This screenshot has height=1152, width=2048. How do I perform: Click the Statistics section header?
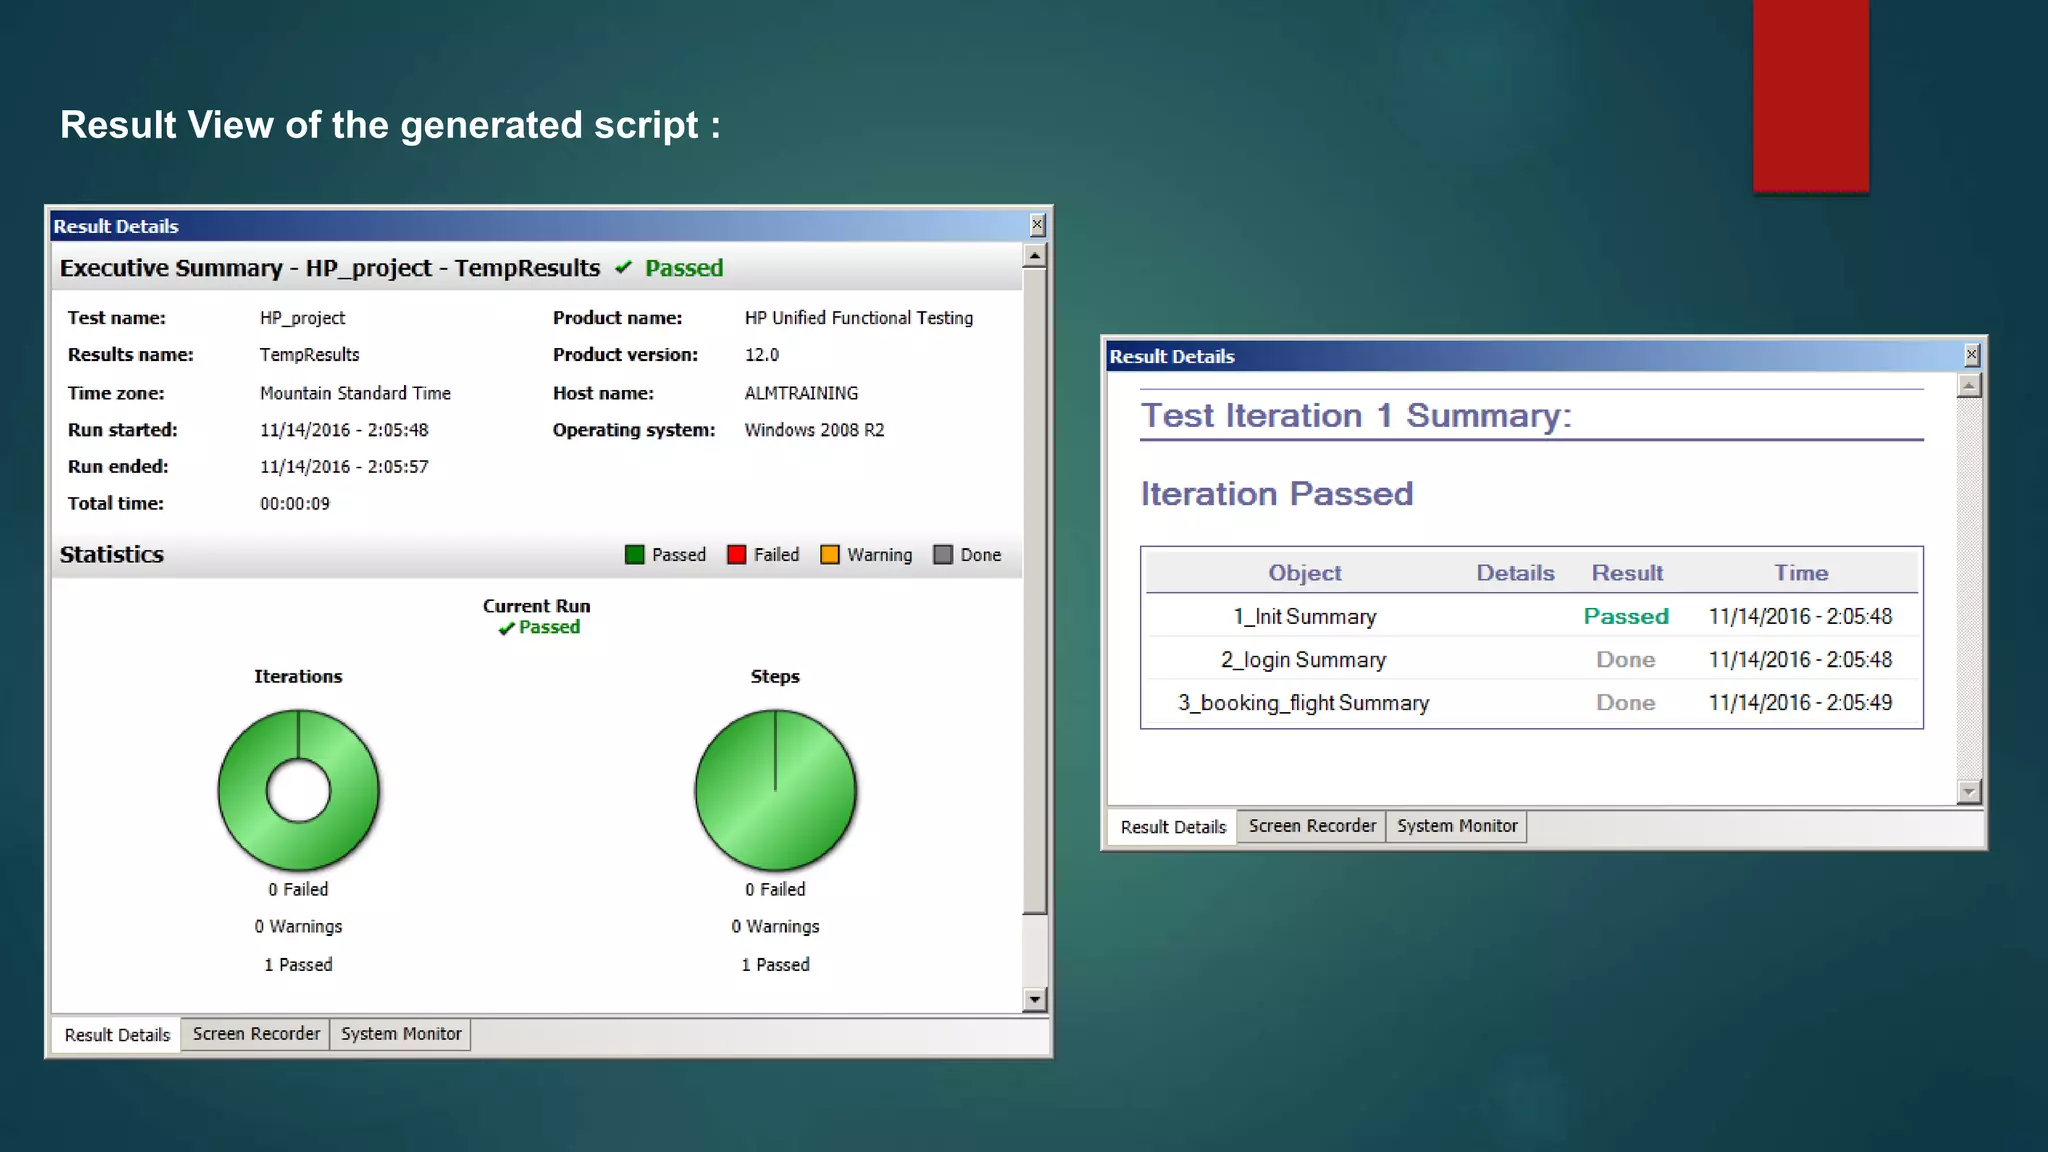tap(112, 555)
